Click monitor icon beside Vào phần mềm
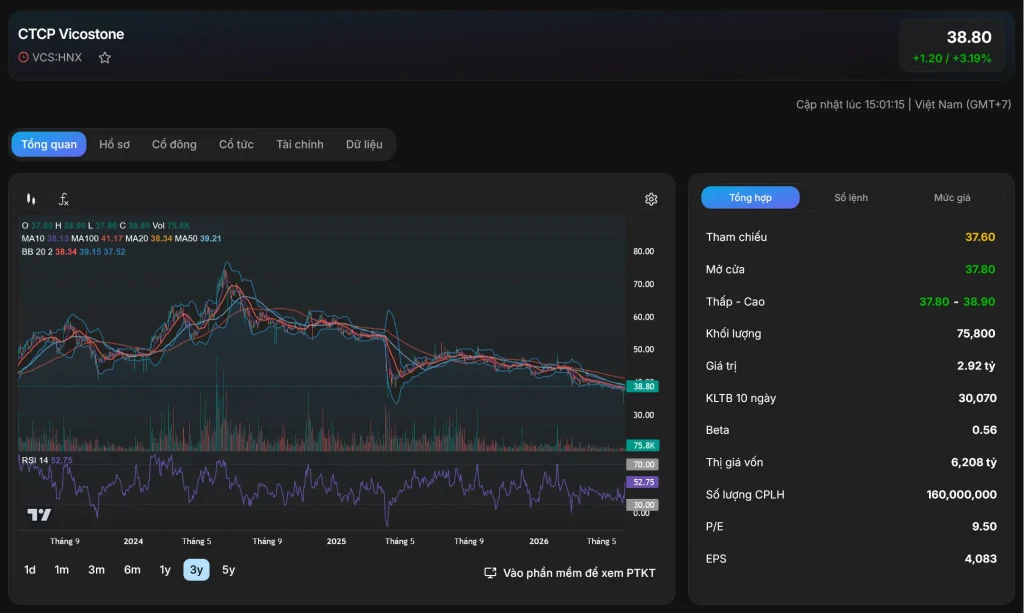 pyautogui.click(x=490, y=573)
